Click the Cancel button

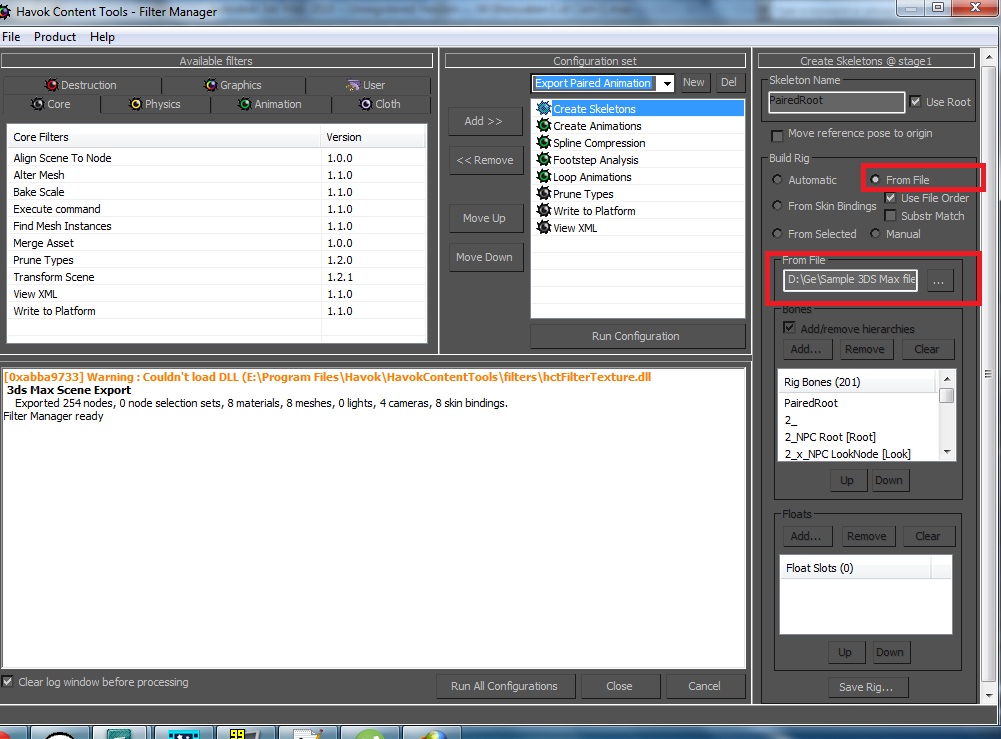[x=705, y=686]
